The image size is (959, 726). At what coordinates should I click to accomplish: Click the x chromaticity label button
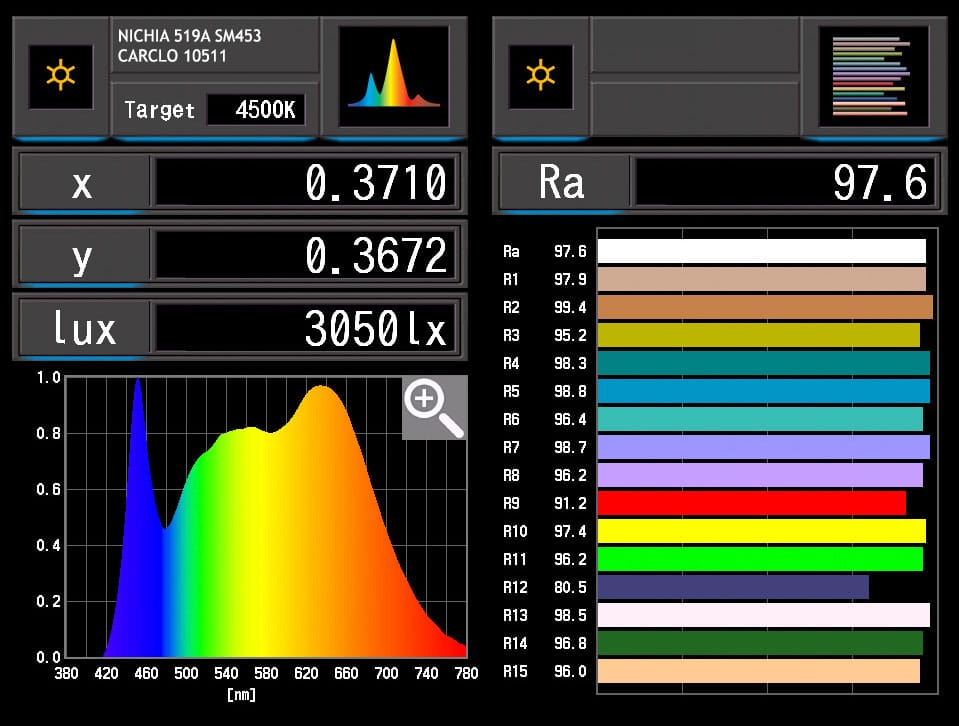coord(82,183)
